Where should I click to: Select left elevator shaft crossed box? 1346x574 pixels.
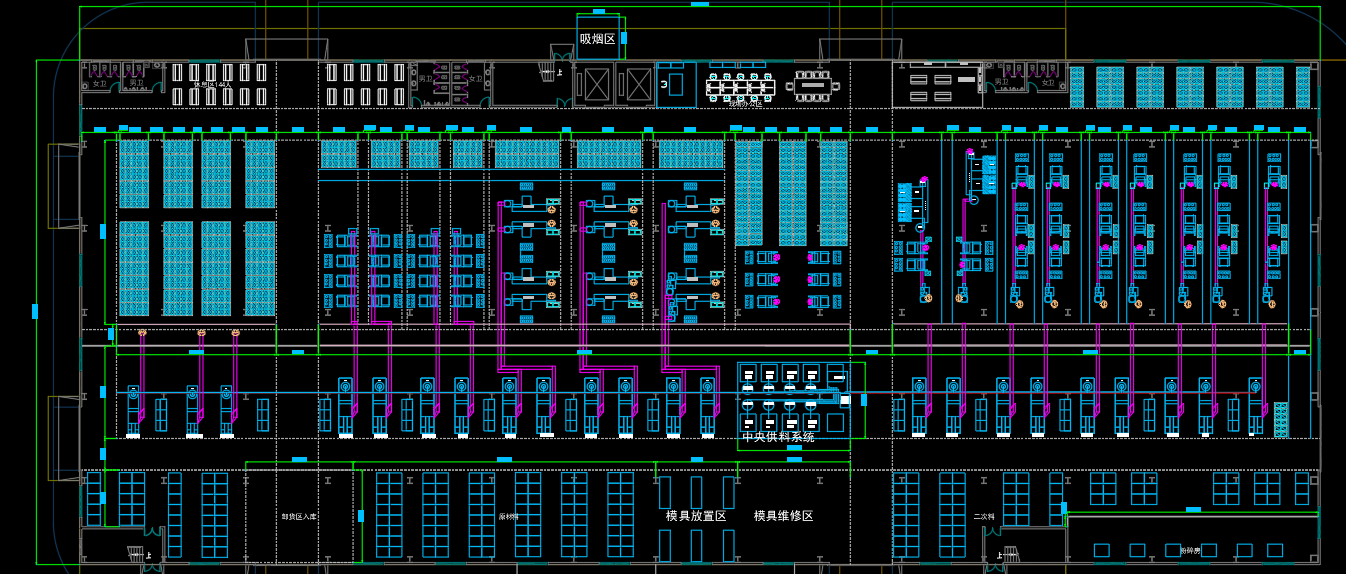(x=596, y=84)
